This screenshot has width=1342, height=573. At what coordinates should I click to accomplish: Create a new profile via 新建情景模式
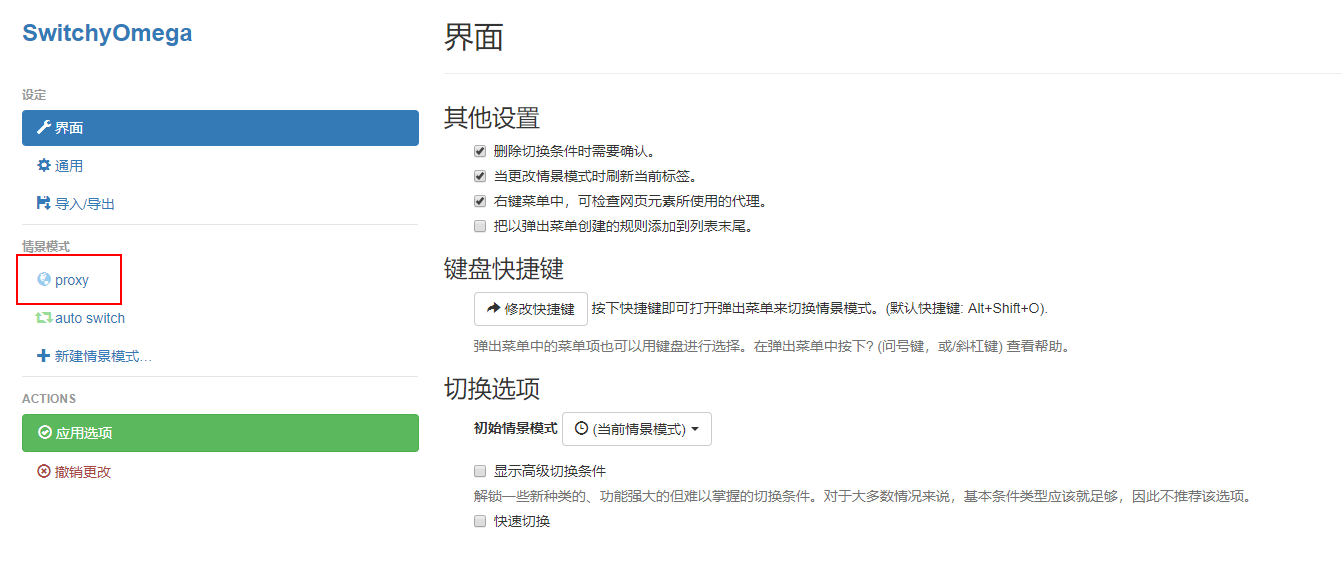pyautogui.click(x=220, y=356)
